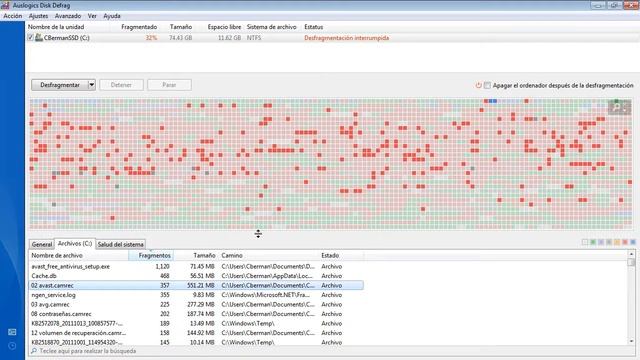Sort file list by Tamaño column
The height and width of the screenshot is (360, 640).
click(x=196, y=256)
